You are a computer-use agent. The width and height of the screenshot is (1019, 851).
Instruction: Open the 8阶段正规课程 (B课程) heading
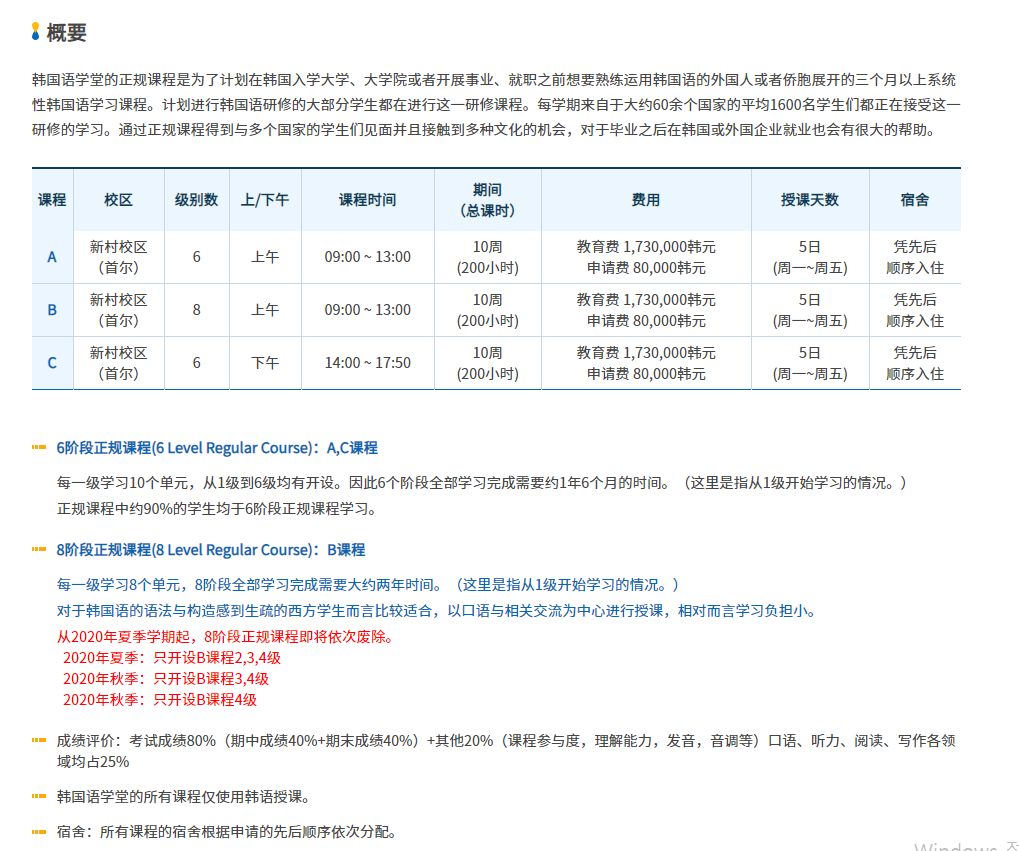(x=211, y=550)
